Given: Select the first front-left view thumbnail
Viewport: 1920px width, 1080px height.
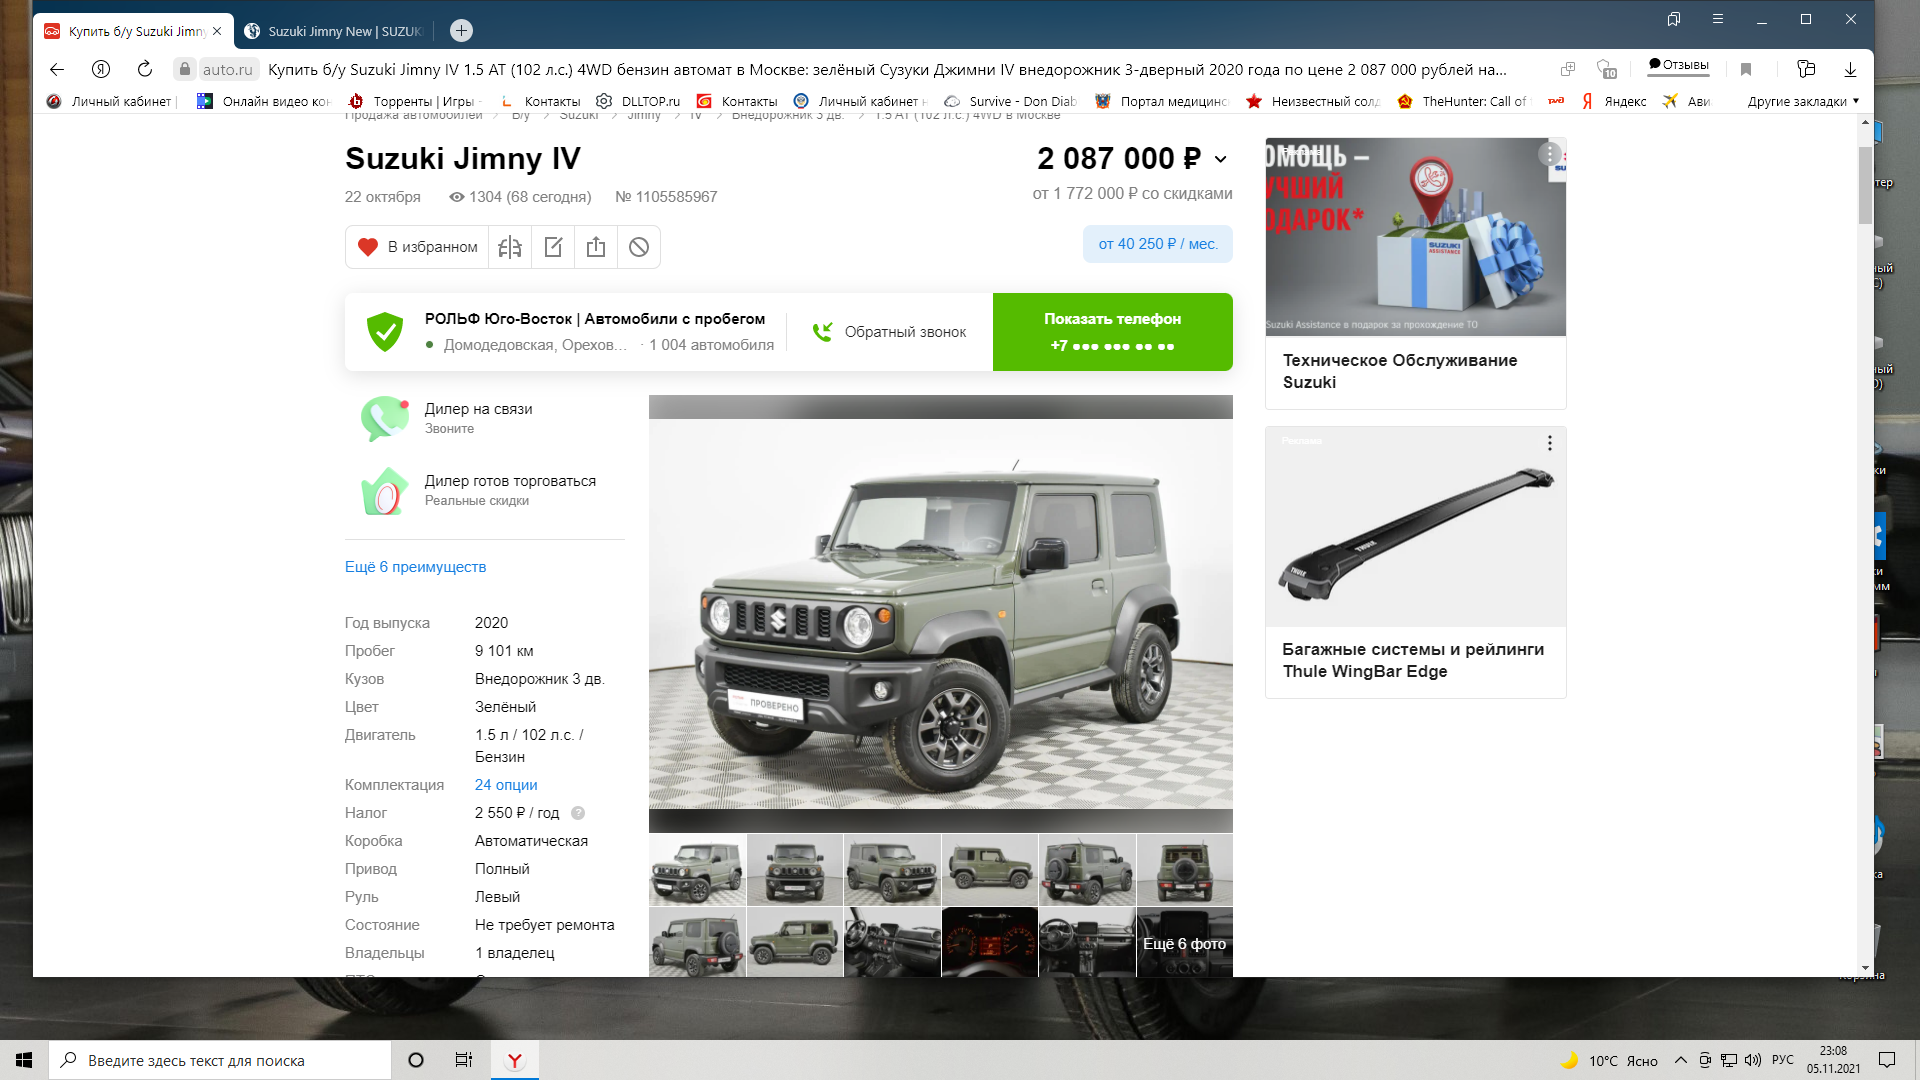Looking at the screenshot, I should [697, 870].
